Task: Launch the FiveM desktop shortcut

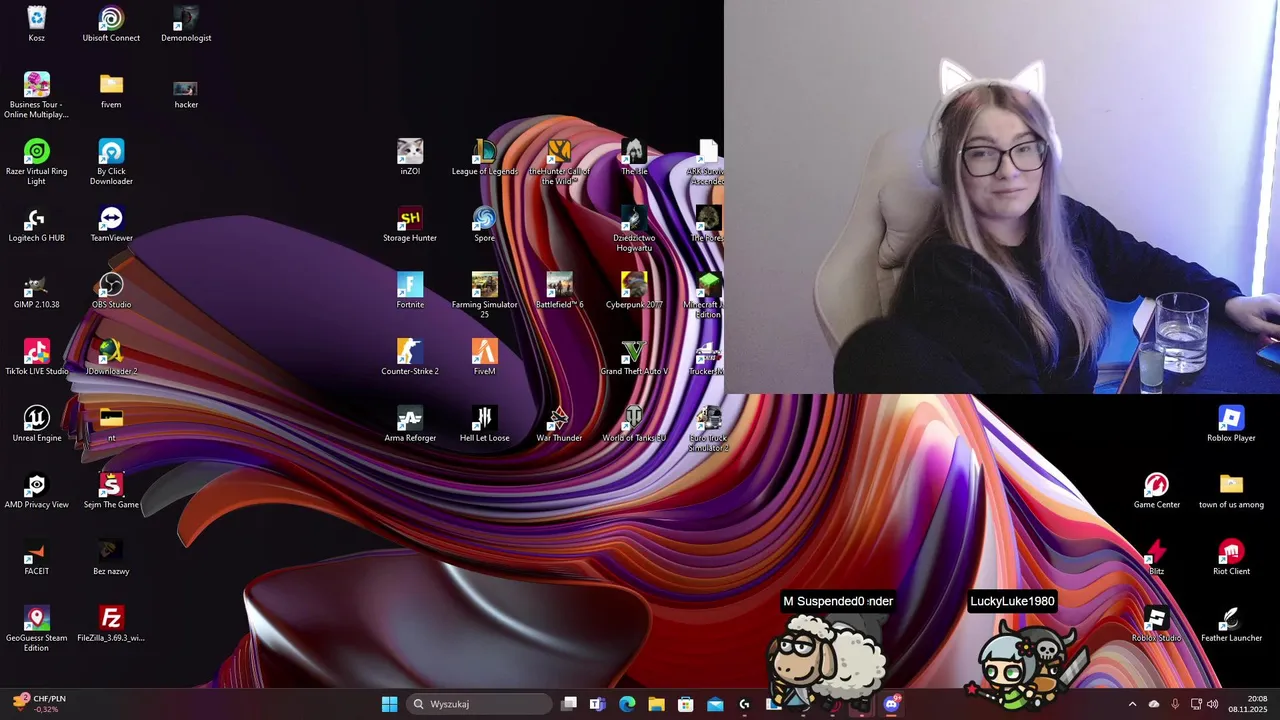Action: (484, 357)
